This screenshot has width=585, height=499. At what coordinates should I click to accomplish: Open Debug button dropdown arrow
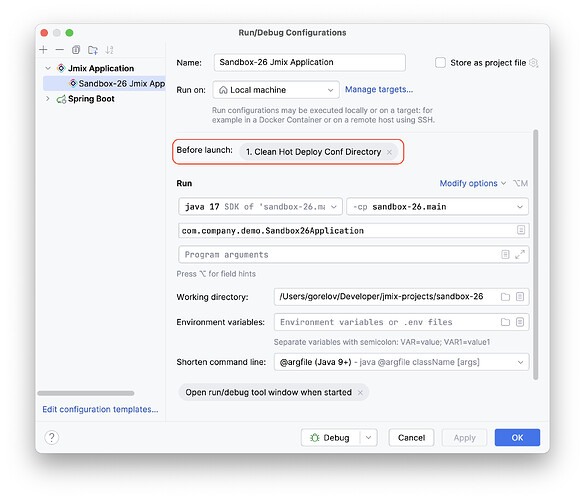click(368, 437)
